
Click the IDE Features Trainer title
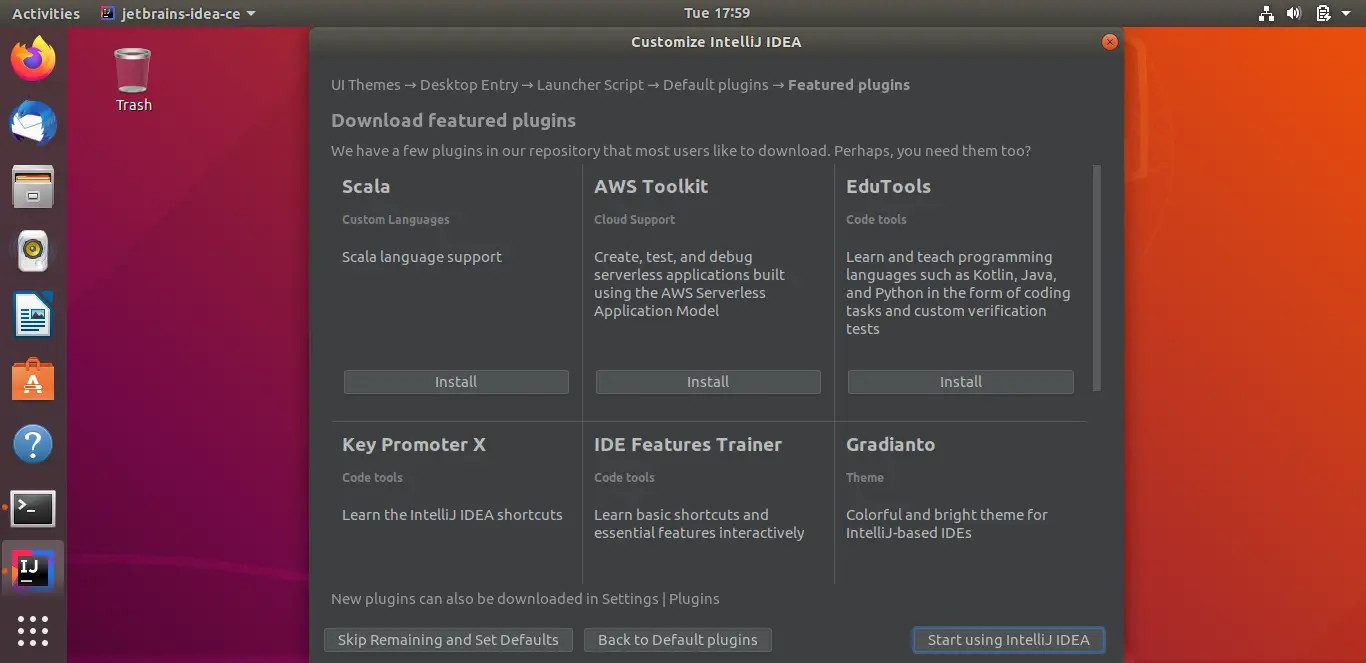(x=688, y=445)
